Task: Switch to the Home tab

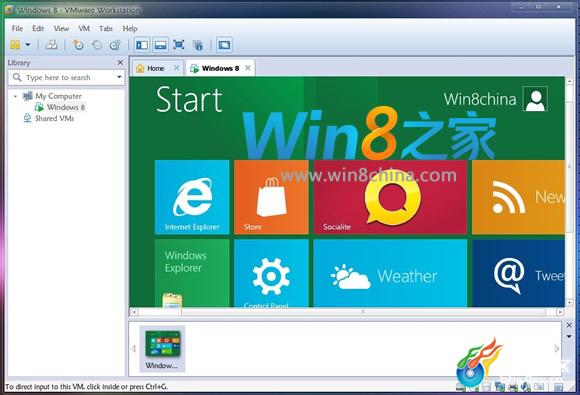Action: (x=155, y=68)
